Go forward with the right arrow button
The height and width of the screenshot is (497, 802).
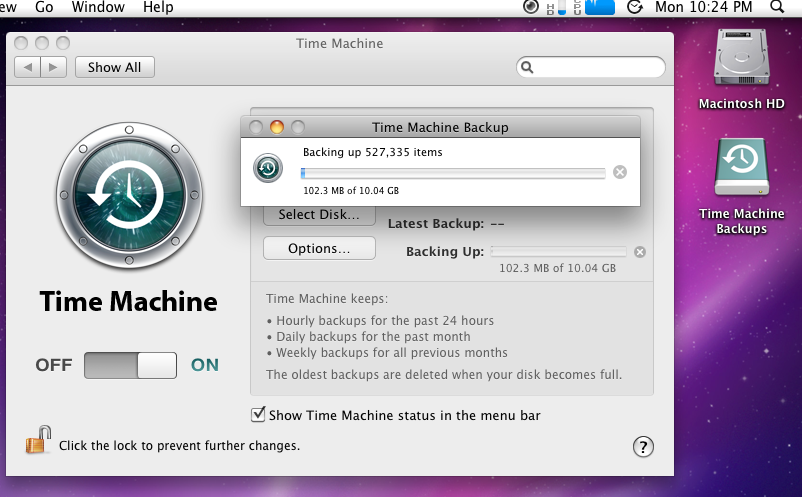tap(53, 67)
